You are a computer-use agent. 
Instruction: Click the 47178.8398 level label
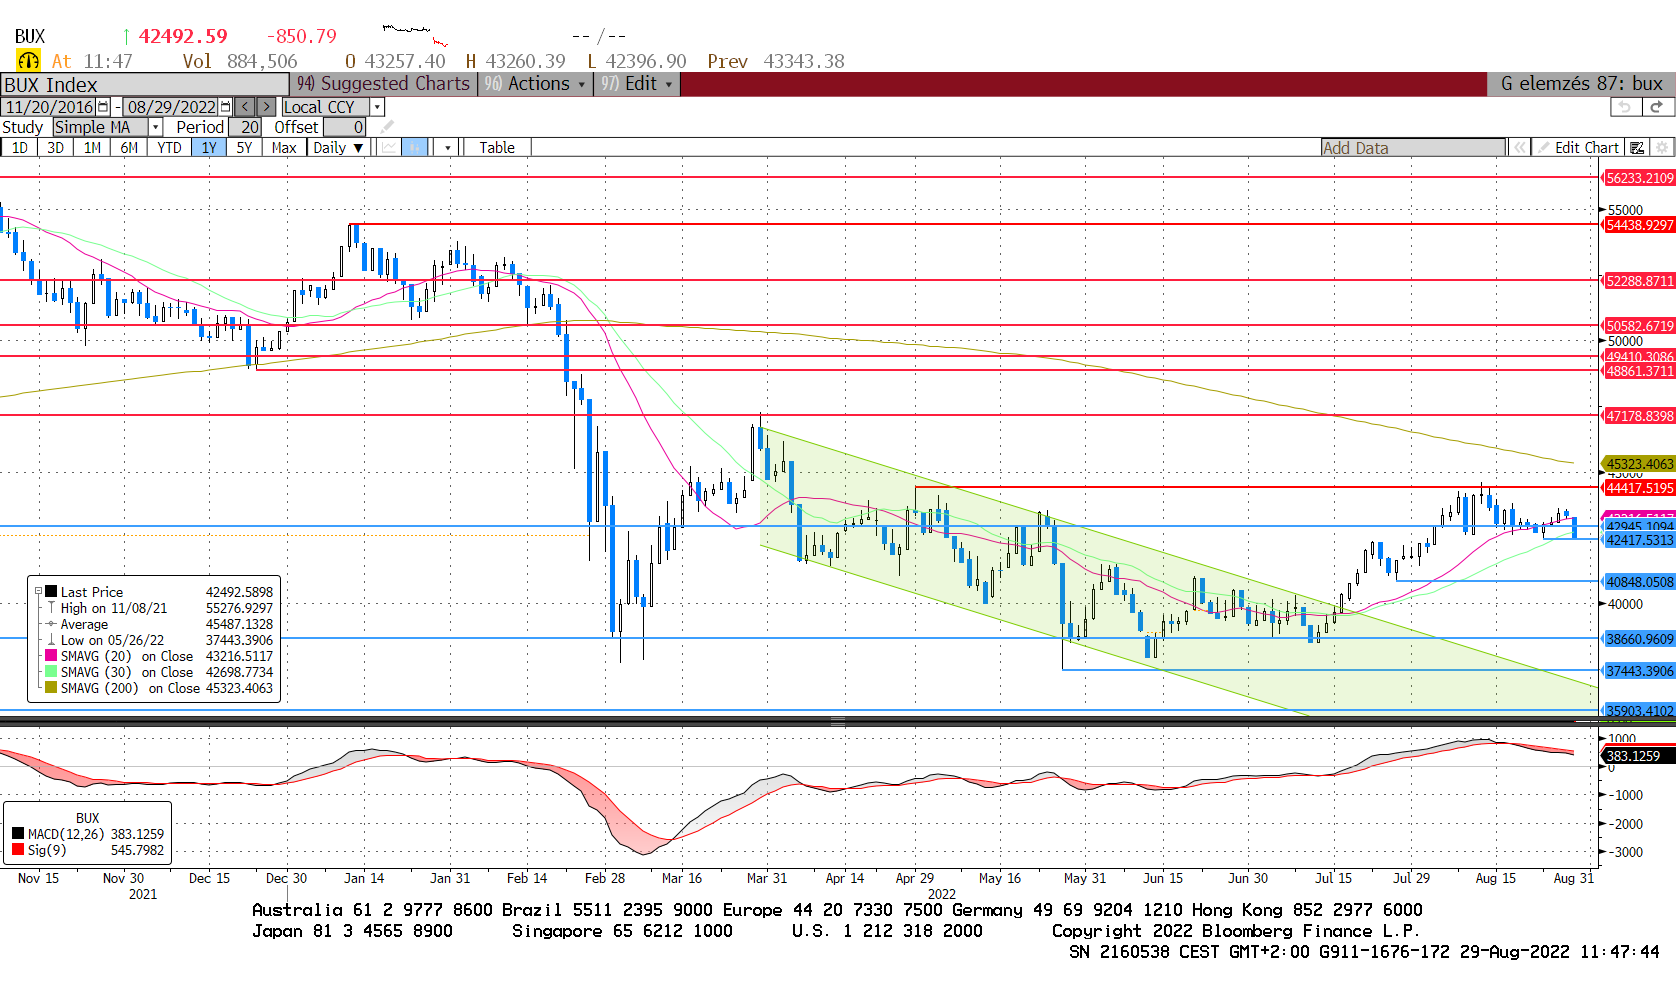click(x=1639, y=416)
